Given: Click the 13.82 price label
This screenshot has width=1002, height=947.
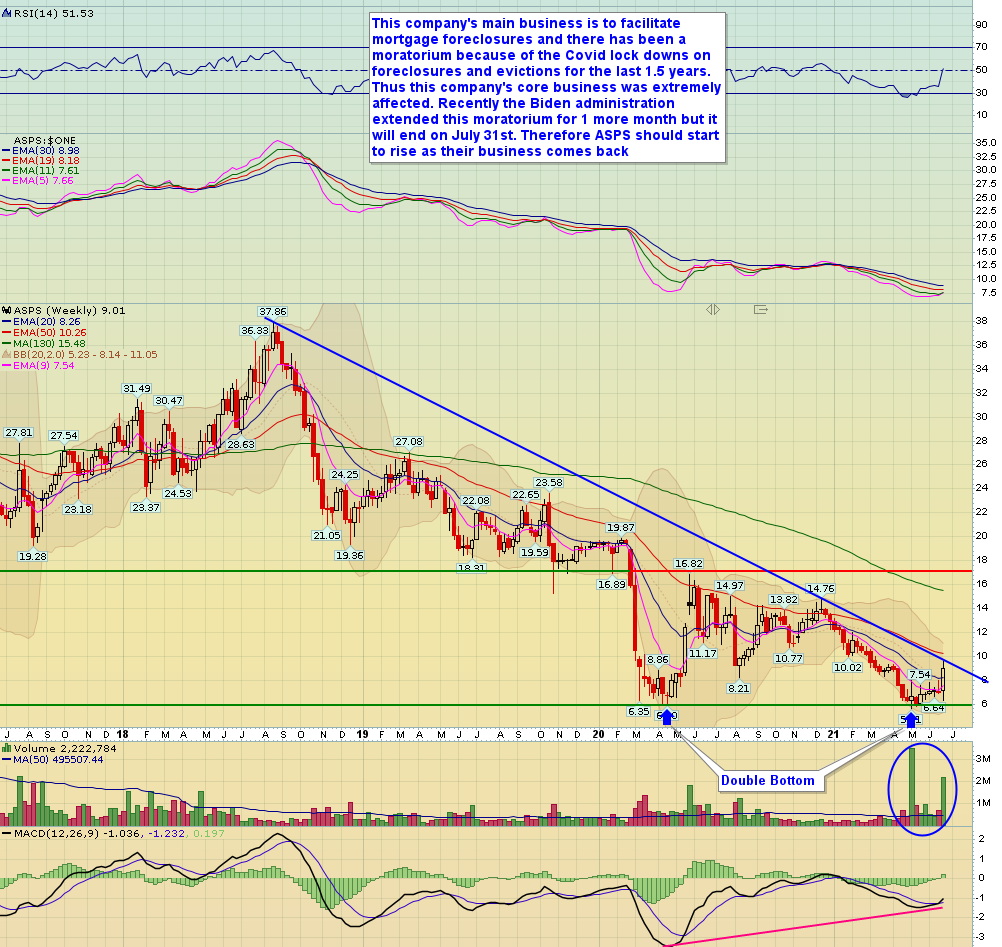Looking at the screenshot, I should click(x=783, y=599).
